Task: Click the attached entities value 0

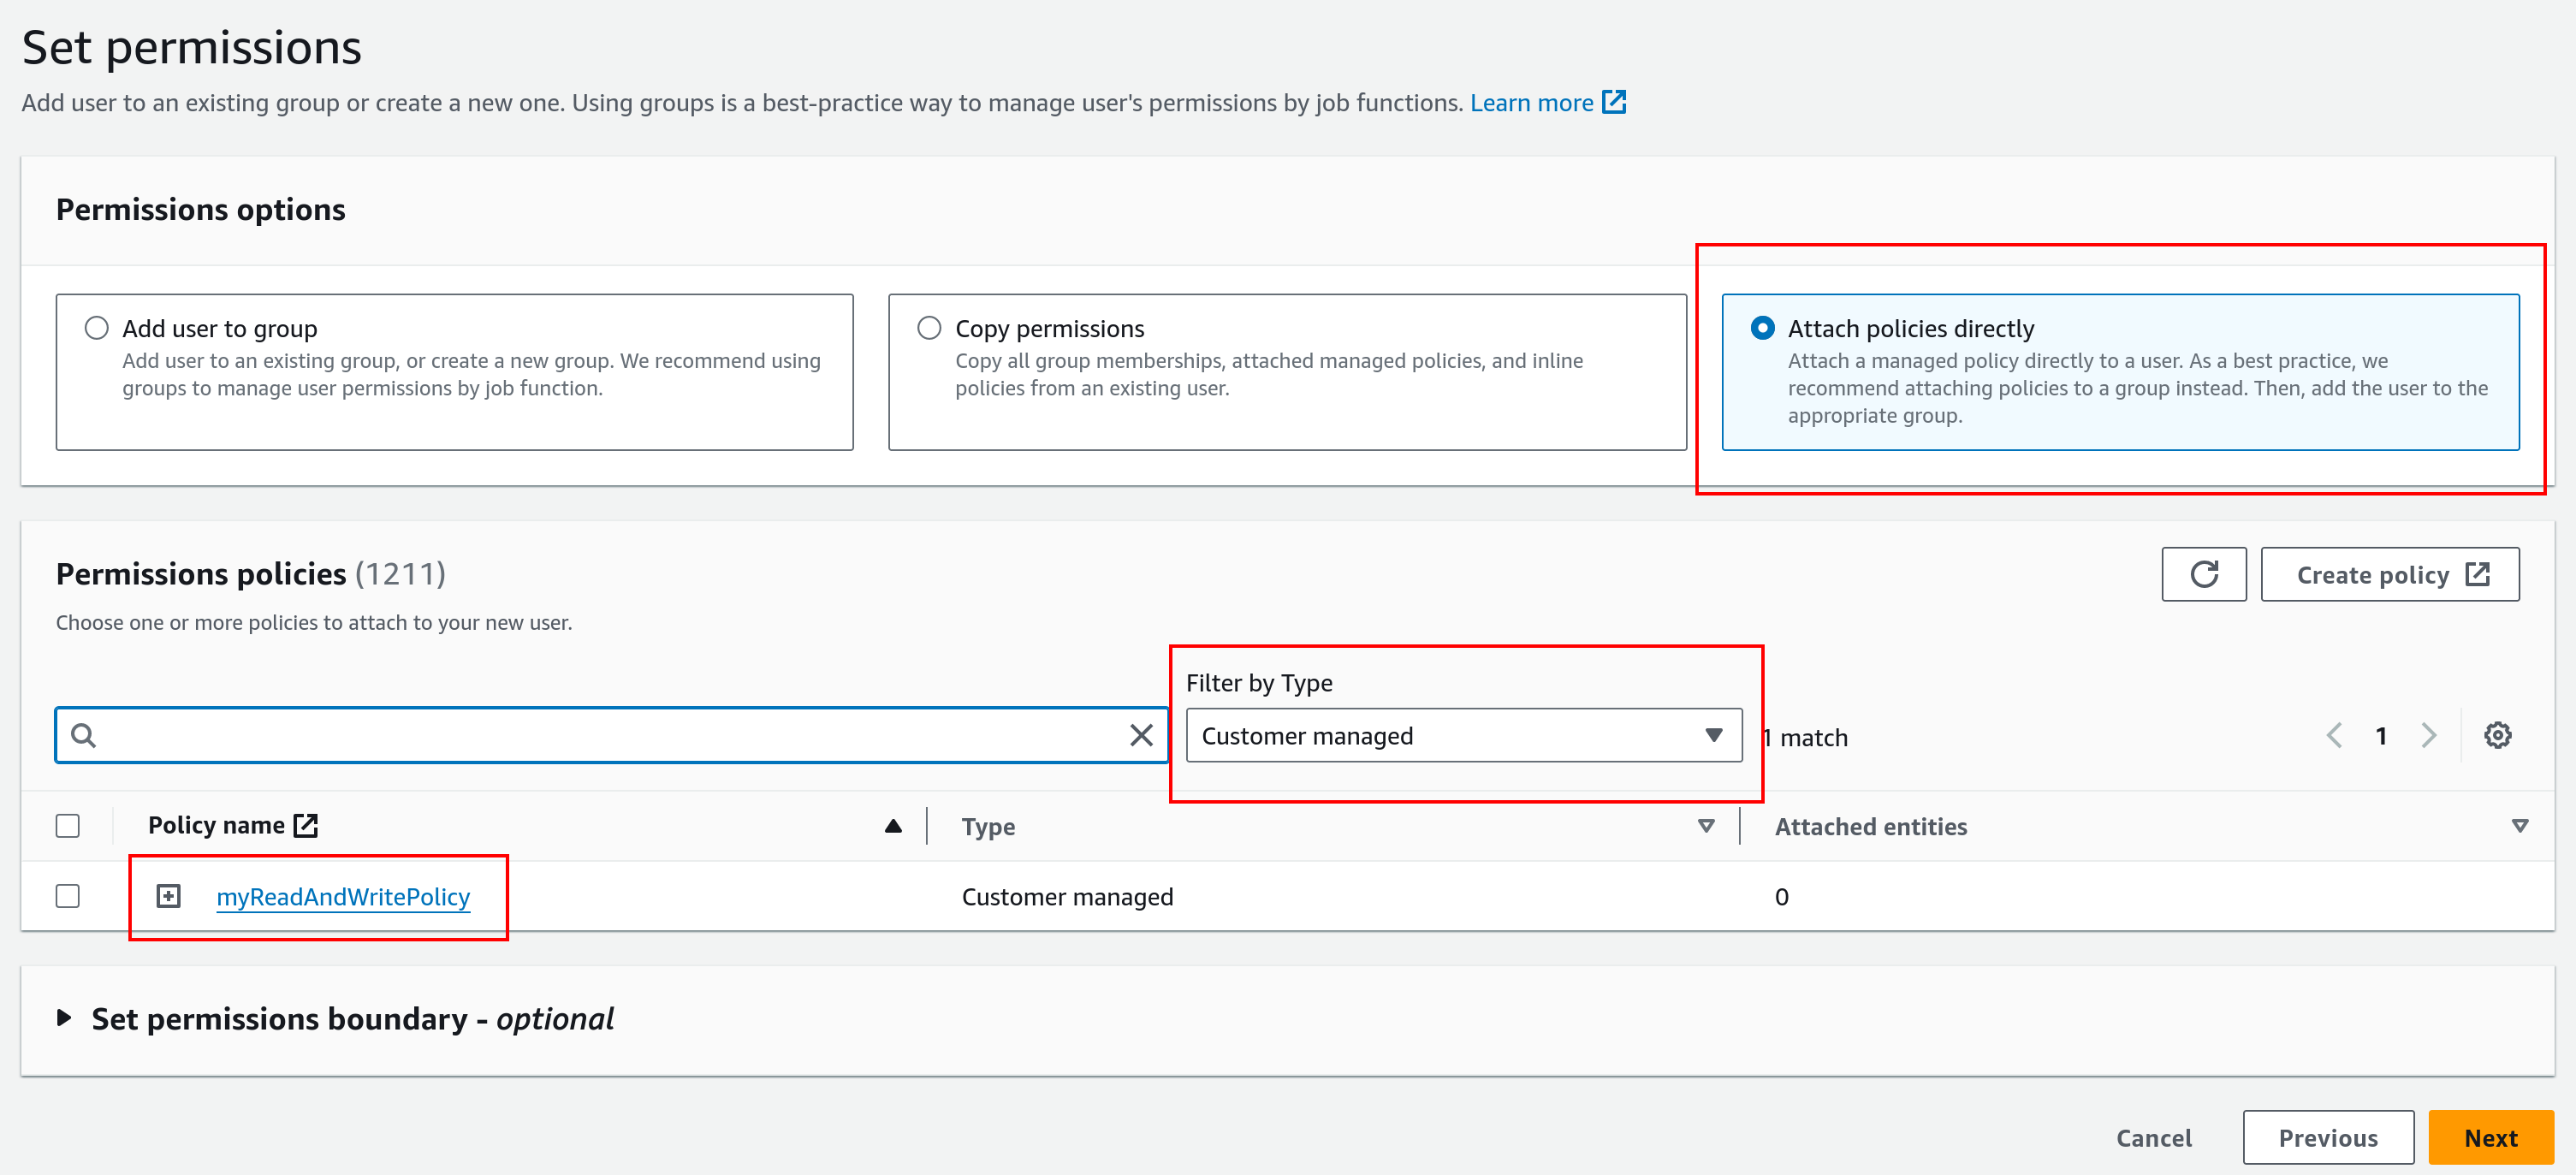Action: [1781, 897]
